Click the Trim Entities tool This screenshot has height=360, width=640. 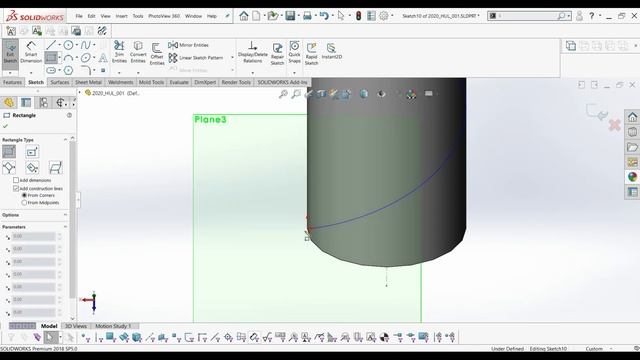point(119,52)
